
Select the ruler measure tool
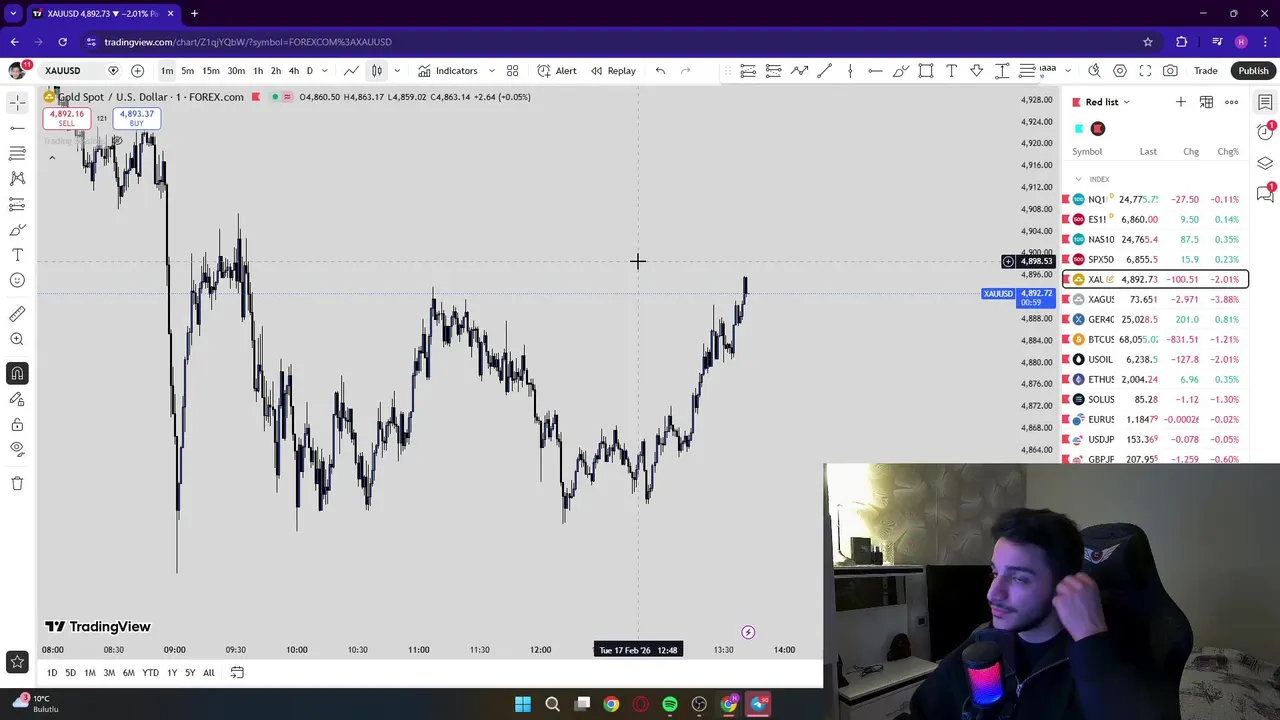pos(17,314)
